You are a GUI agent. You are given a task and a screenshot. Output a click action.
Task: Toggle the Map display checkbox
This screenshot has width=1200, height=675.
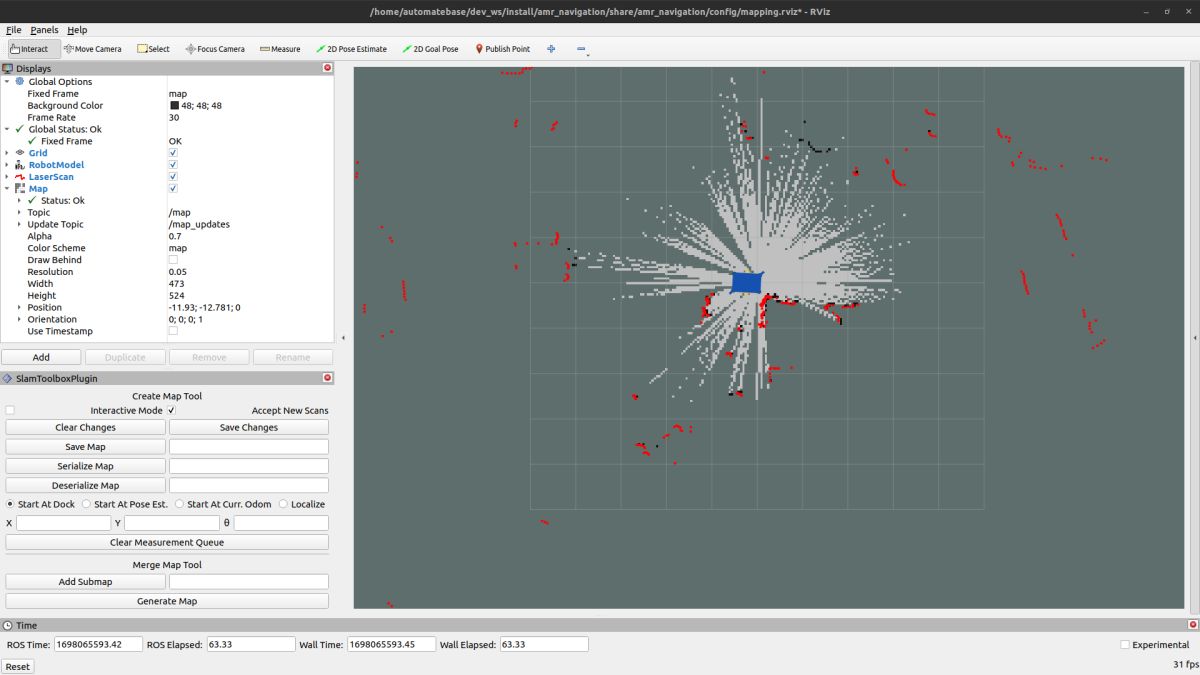coord(173,189)
